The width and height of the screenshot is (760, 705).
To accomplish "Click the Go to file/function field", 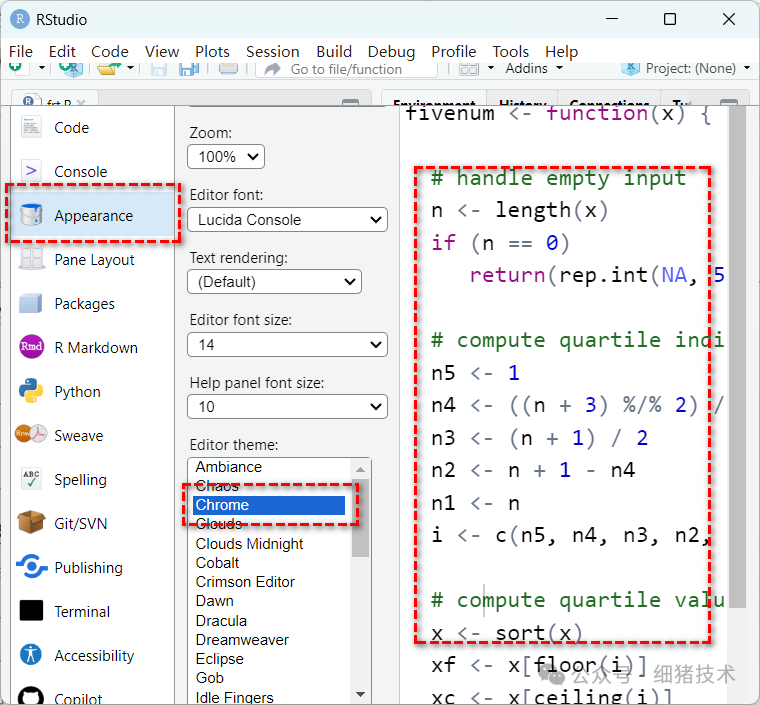I will click(346, 69).
